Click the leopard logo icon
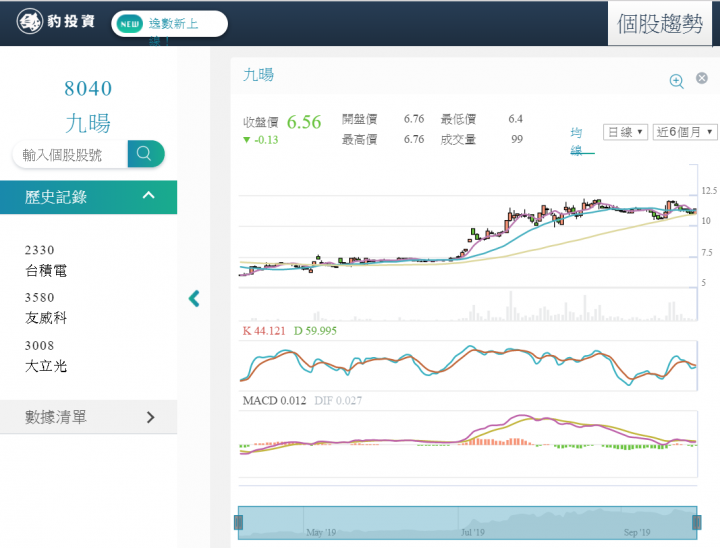Image resolution: width=720 pixels, height=548 pixels. tap(30, 22)
